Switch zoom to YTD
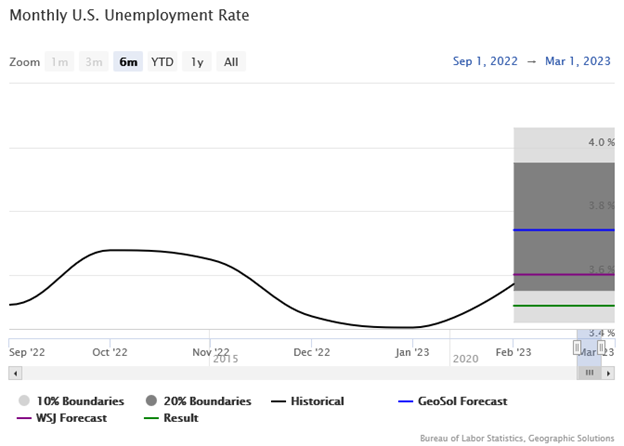The height and width of the screenshot is (446, 624). click(x=162, y=62)
